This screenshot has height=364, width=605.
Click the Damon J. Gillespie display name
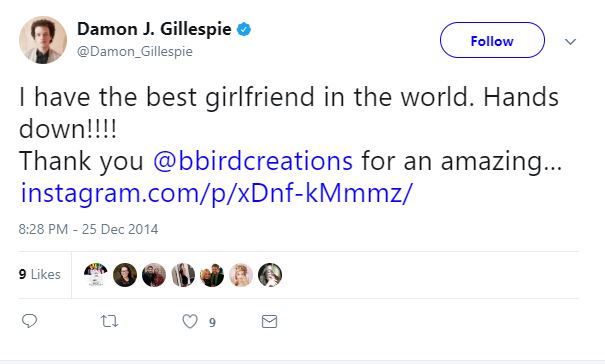[x=154, y=29]
